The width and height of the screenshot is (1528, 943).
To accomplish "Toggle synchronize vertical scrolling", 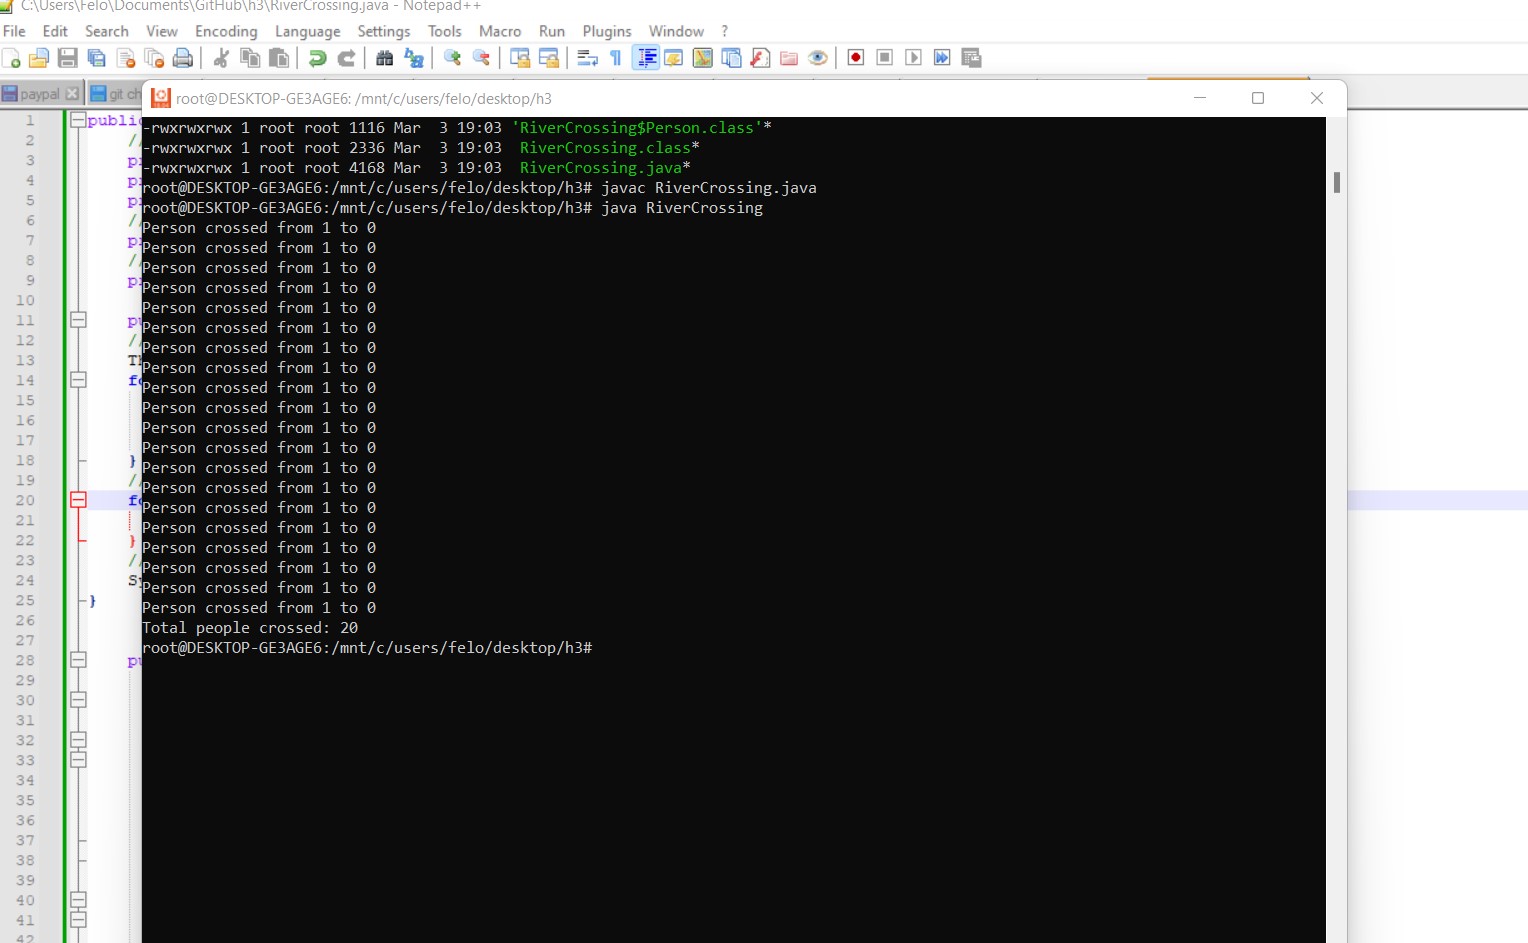I will 520,58.
